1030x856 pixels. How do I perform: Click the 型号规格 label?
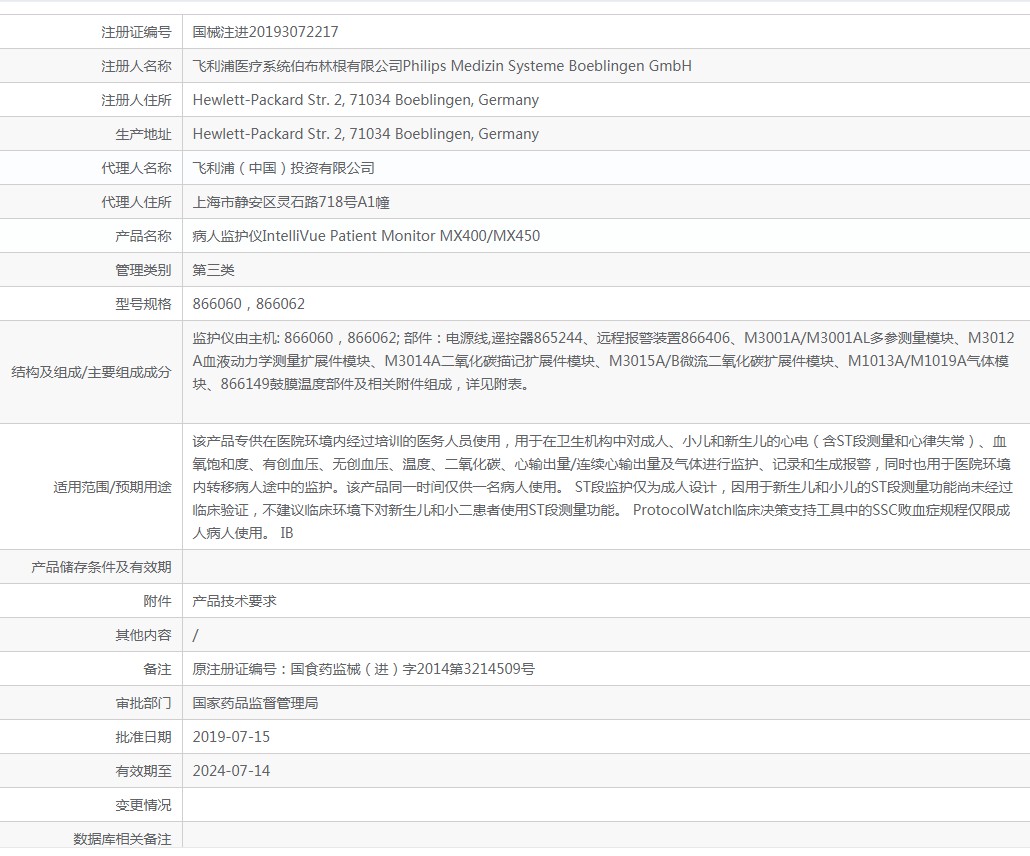click(143, 304)
